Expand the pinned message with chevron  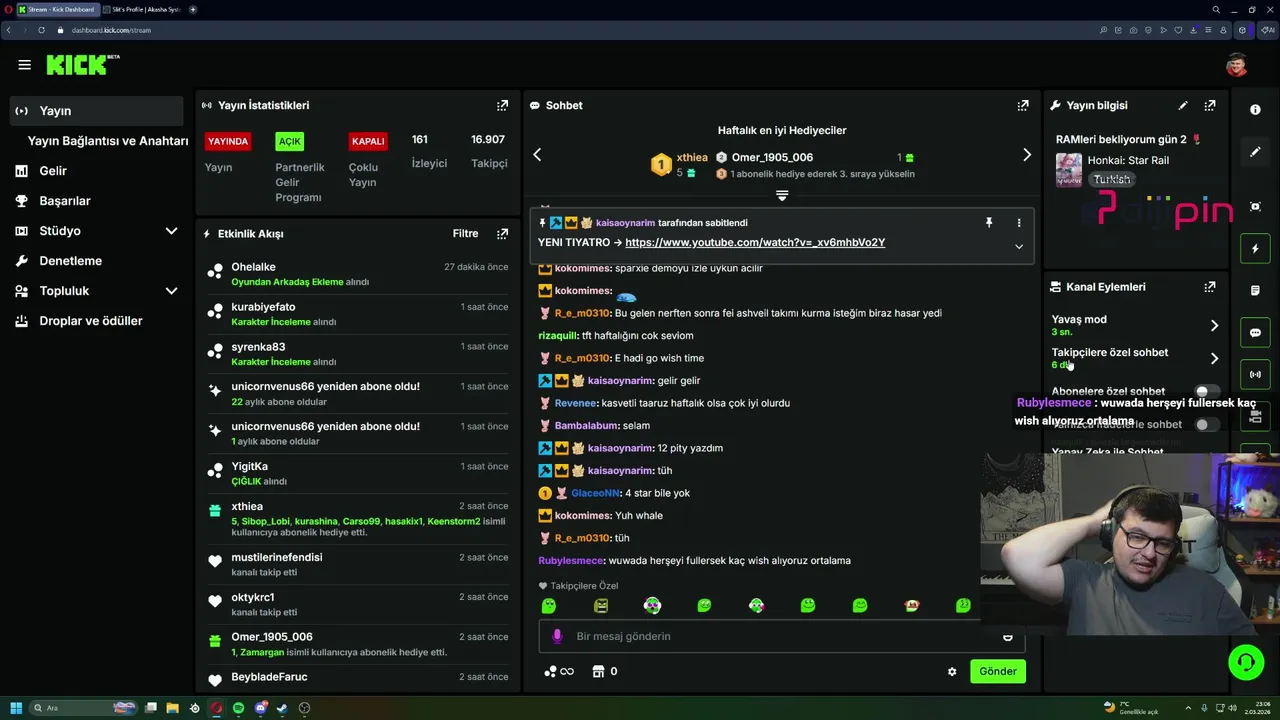click(x=1019, y=247)
